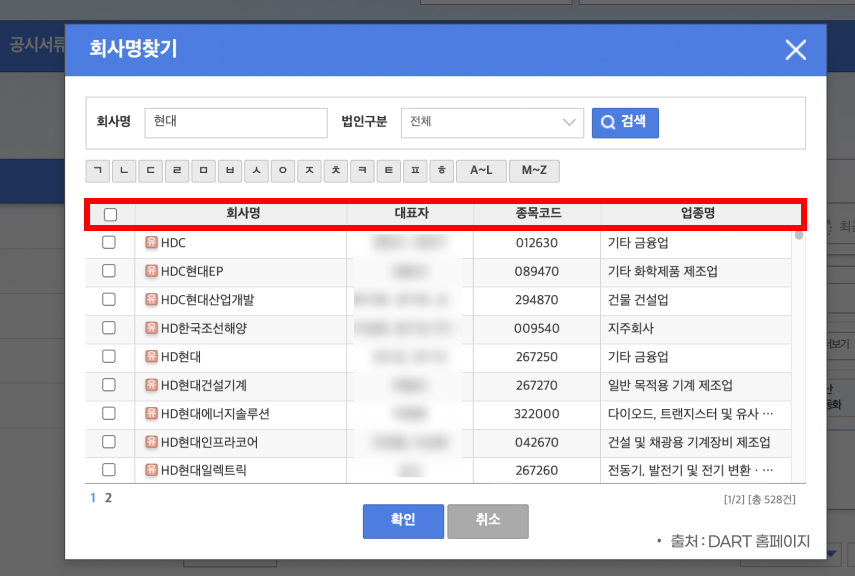Image resolution: width=855 pixels, height=576 pixels.
Task: Click the 회사명 search input field
Action: point(236,122)
